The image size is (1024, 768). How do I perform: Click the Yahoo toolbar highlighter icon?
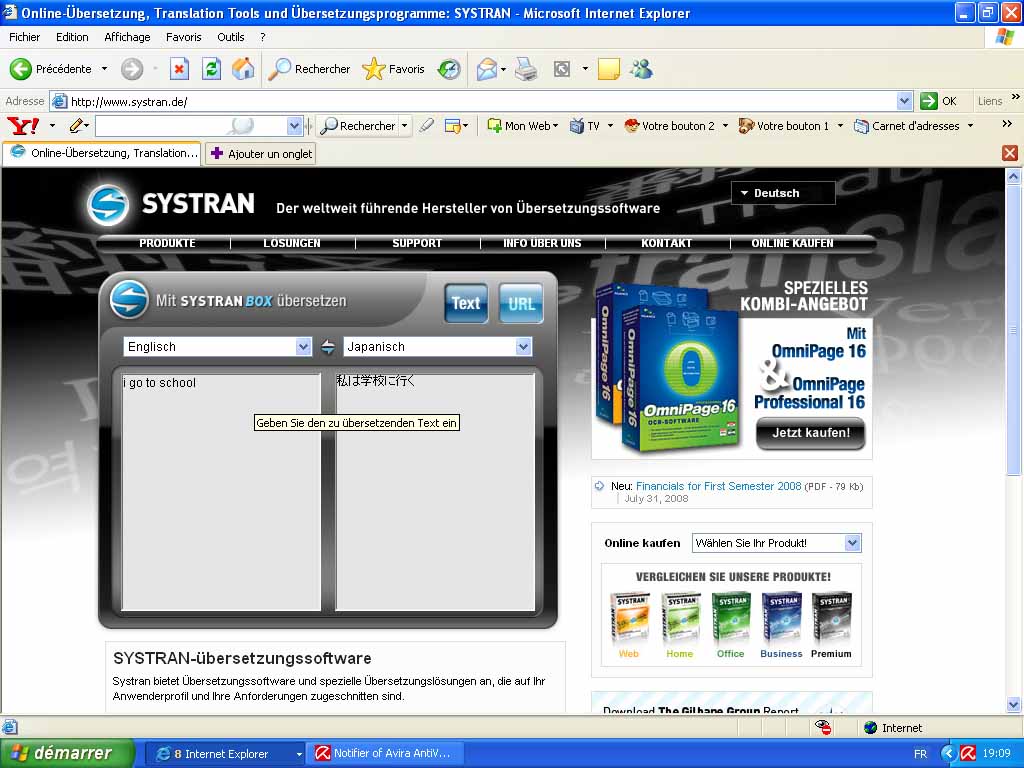pyautogui.click(x=426, y=125)
